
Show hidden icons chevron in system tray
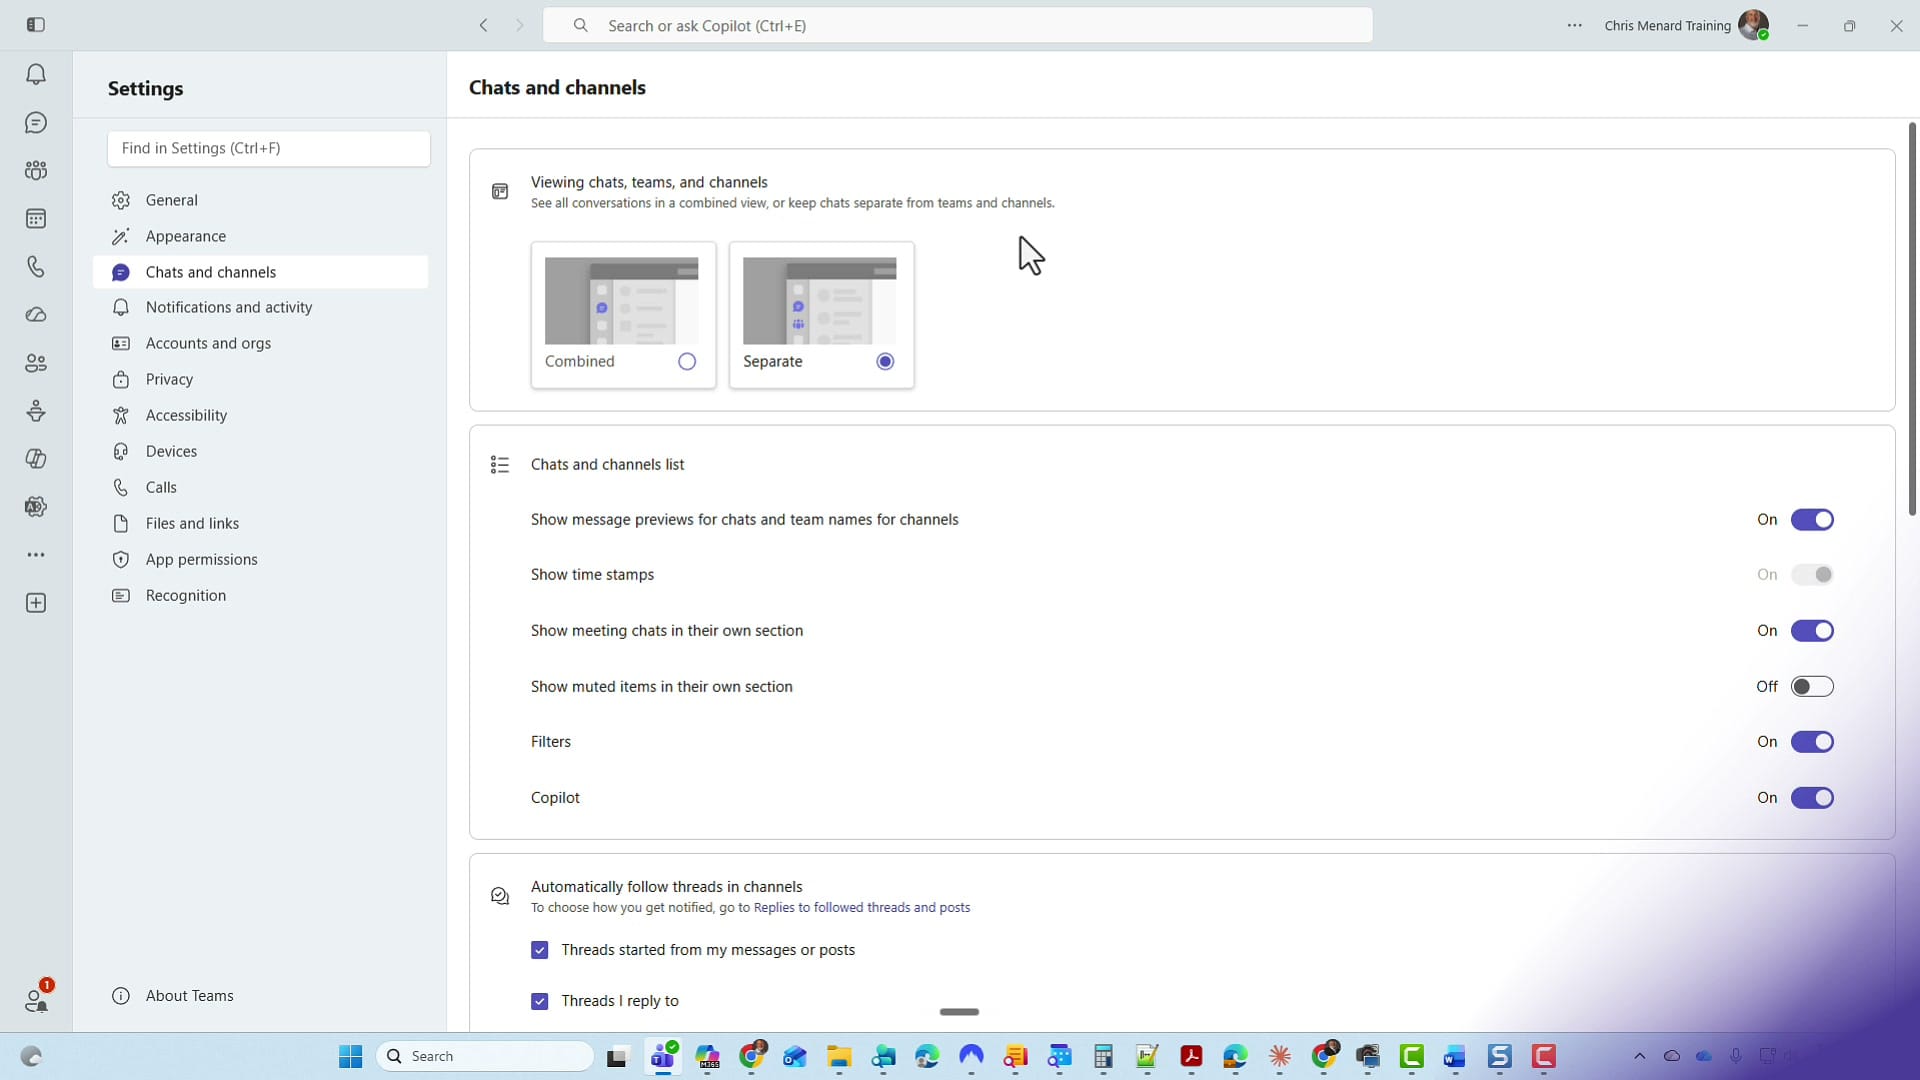[1639, 1056]
